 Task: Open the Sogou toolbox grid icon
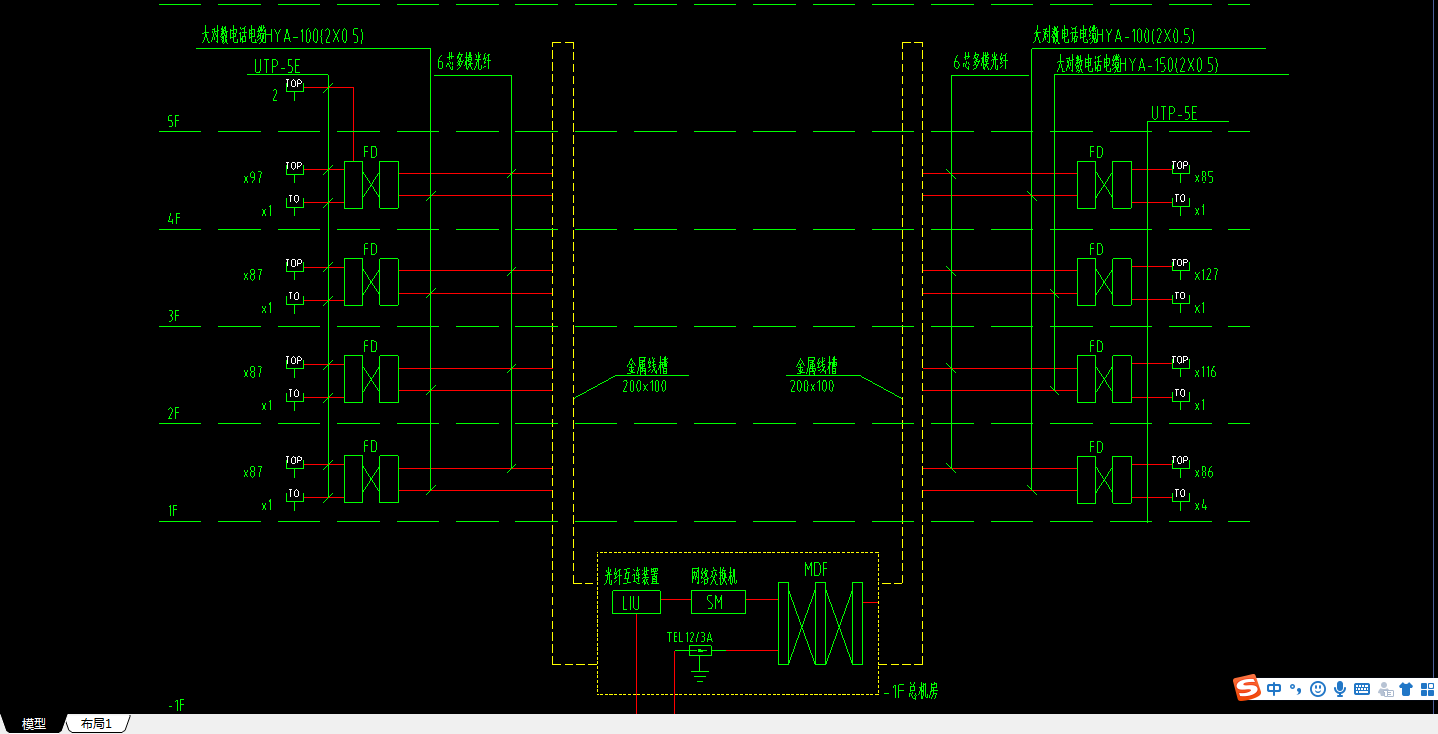[x=1427, y=689]
